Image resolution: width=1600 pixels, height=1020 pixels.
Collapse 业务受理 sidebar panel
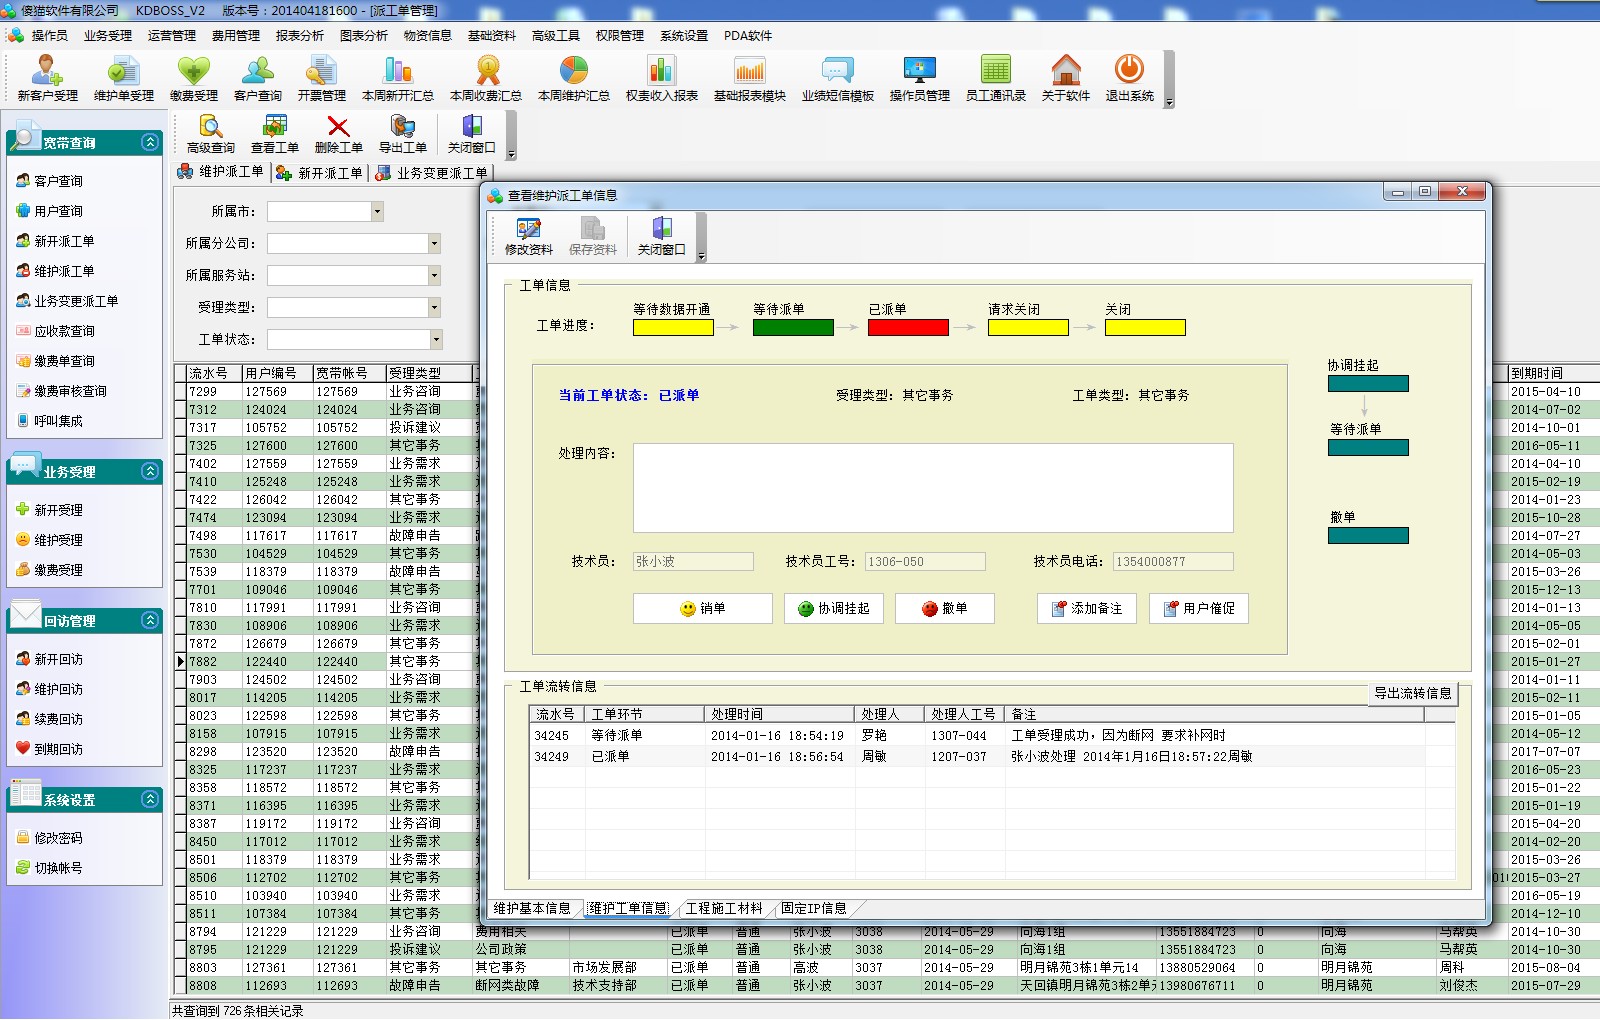[x=150, y=471]
